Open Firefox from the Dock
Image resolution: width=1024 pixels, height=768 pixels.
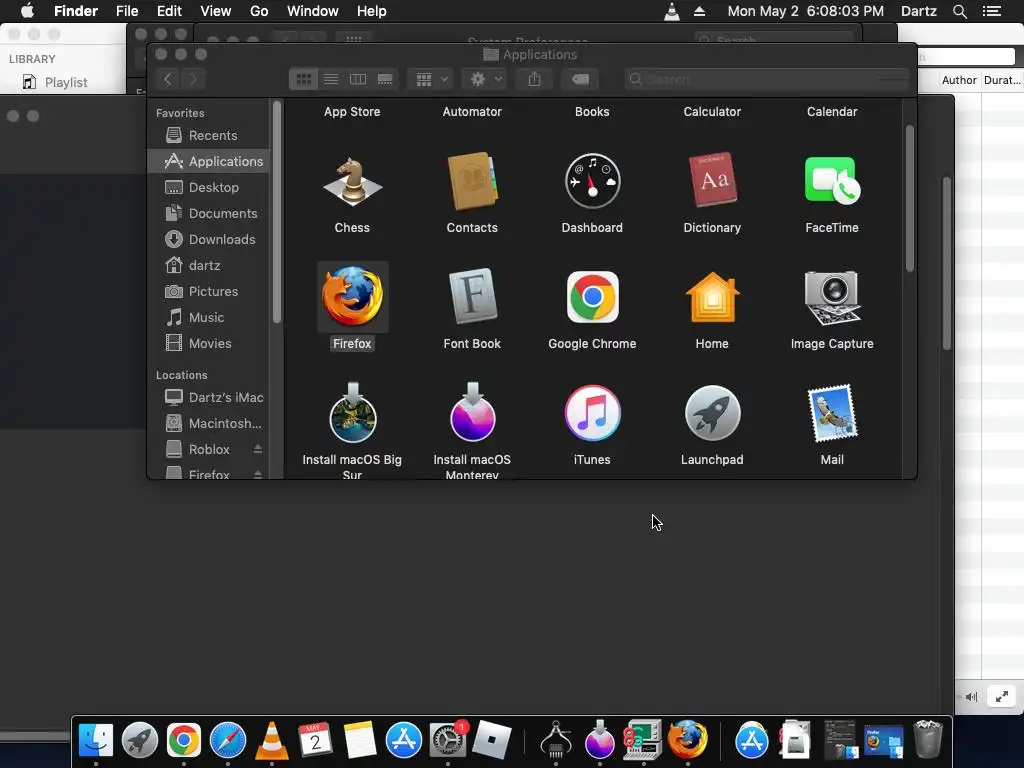click(688, 741)
